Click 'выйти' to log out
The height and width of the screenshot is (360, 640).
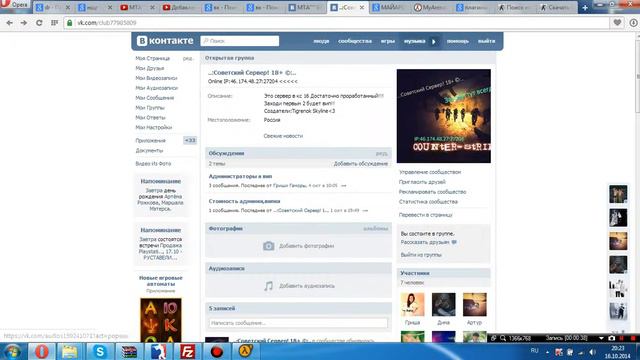click(x=487, y=41)
